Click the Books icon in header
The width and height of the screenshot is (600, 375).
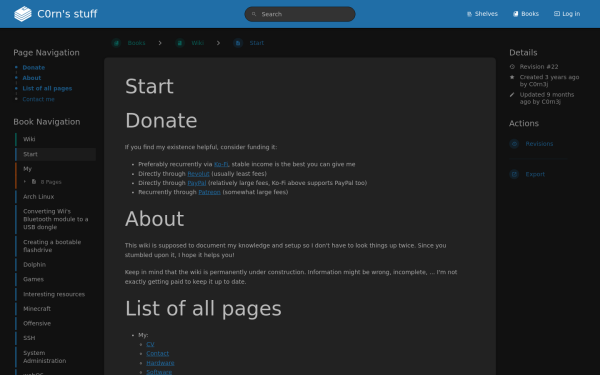[x=515, y=14]
